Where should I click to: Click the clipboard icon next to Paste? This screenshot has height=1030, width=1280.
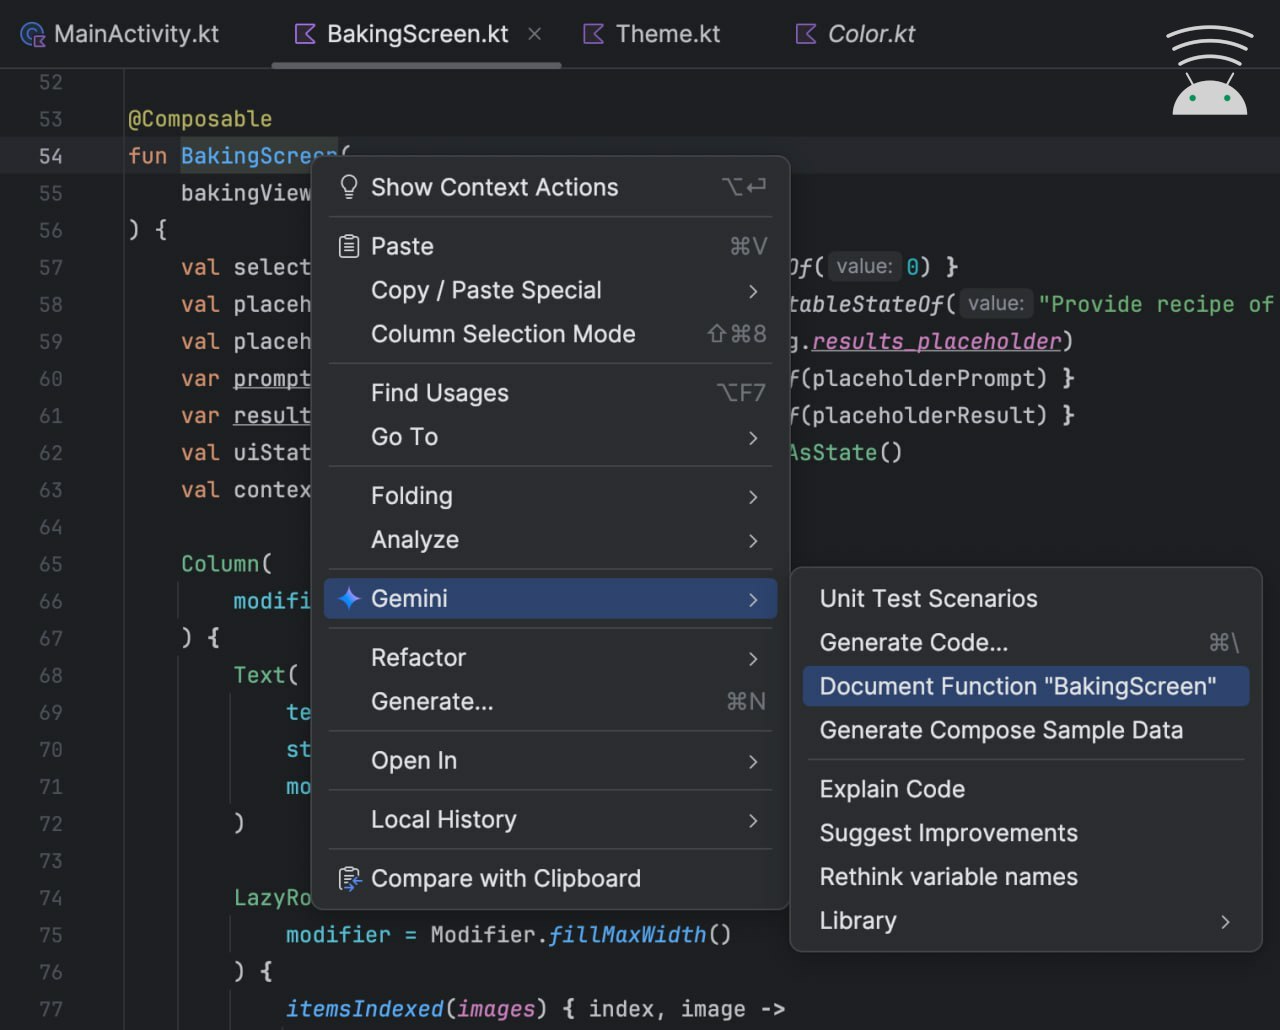tap(348, 246)
